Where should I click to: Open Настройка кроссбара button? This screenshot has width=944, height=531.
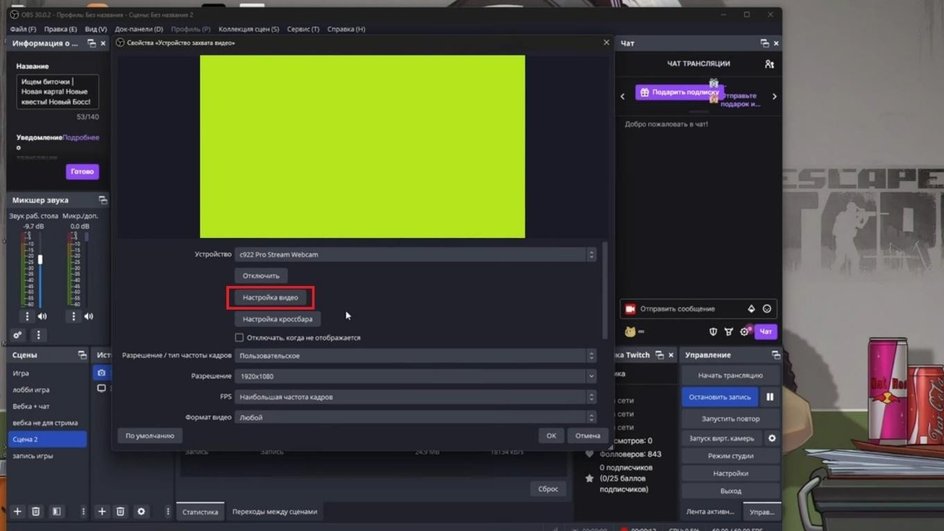tap(278, 319)
